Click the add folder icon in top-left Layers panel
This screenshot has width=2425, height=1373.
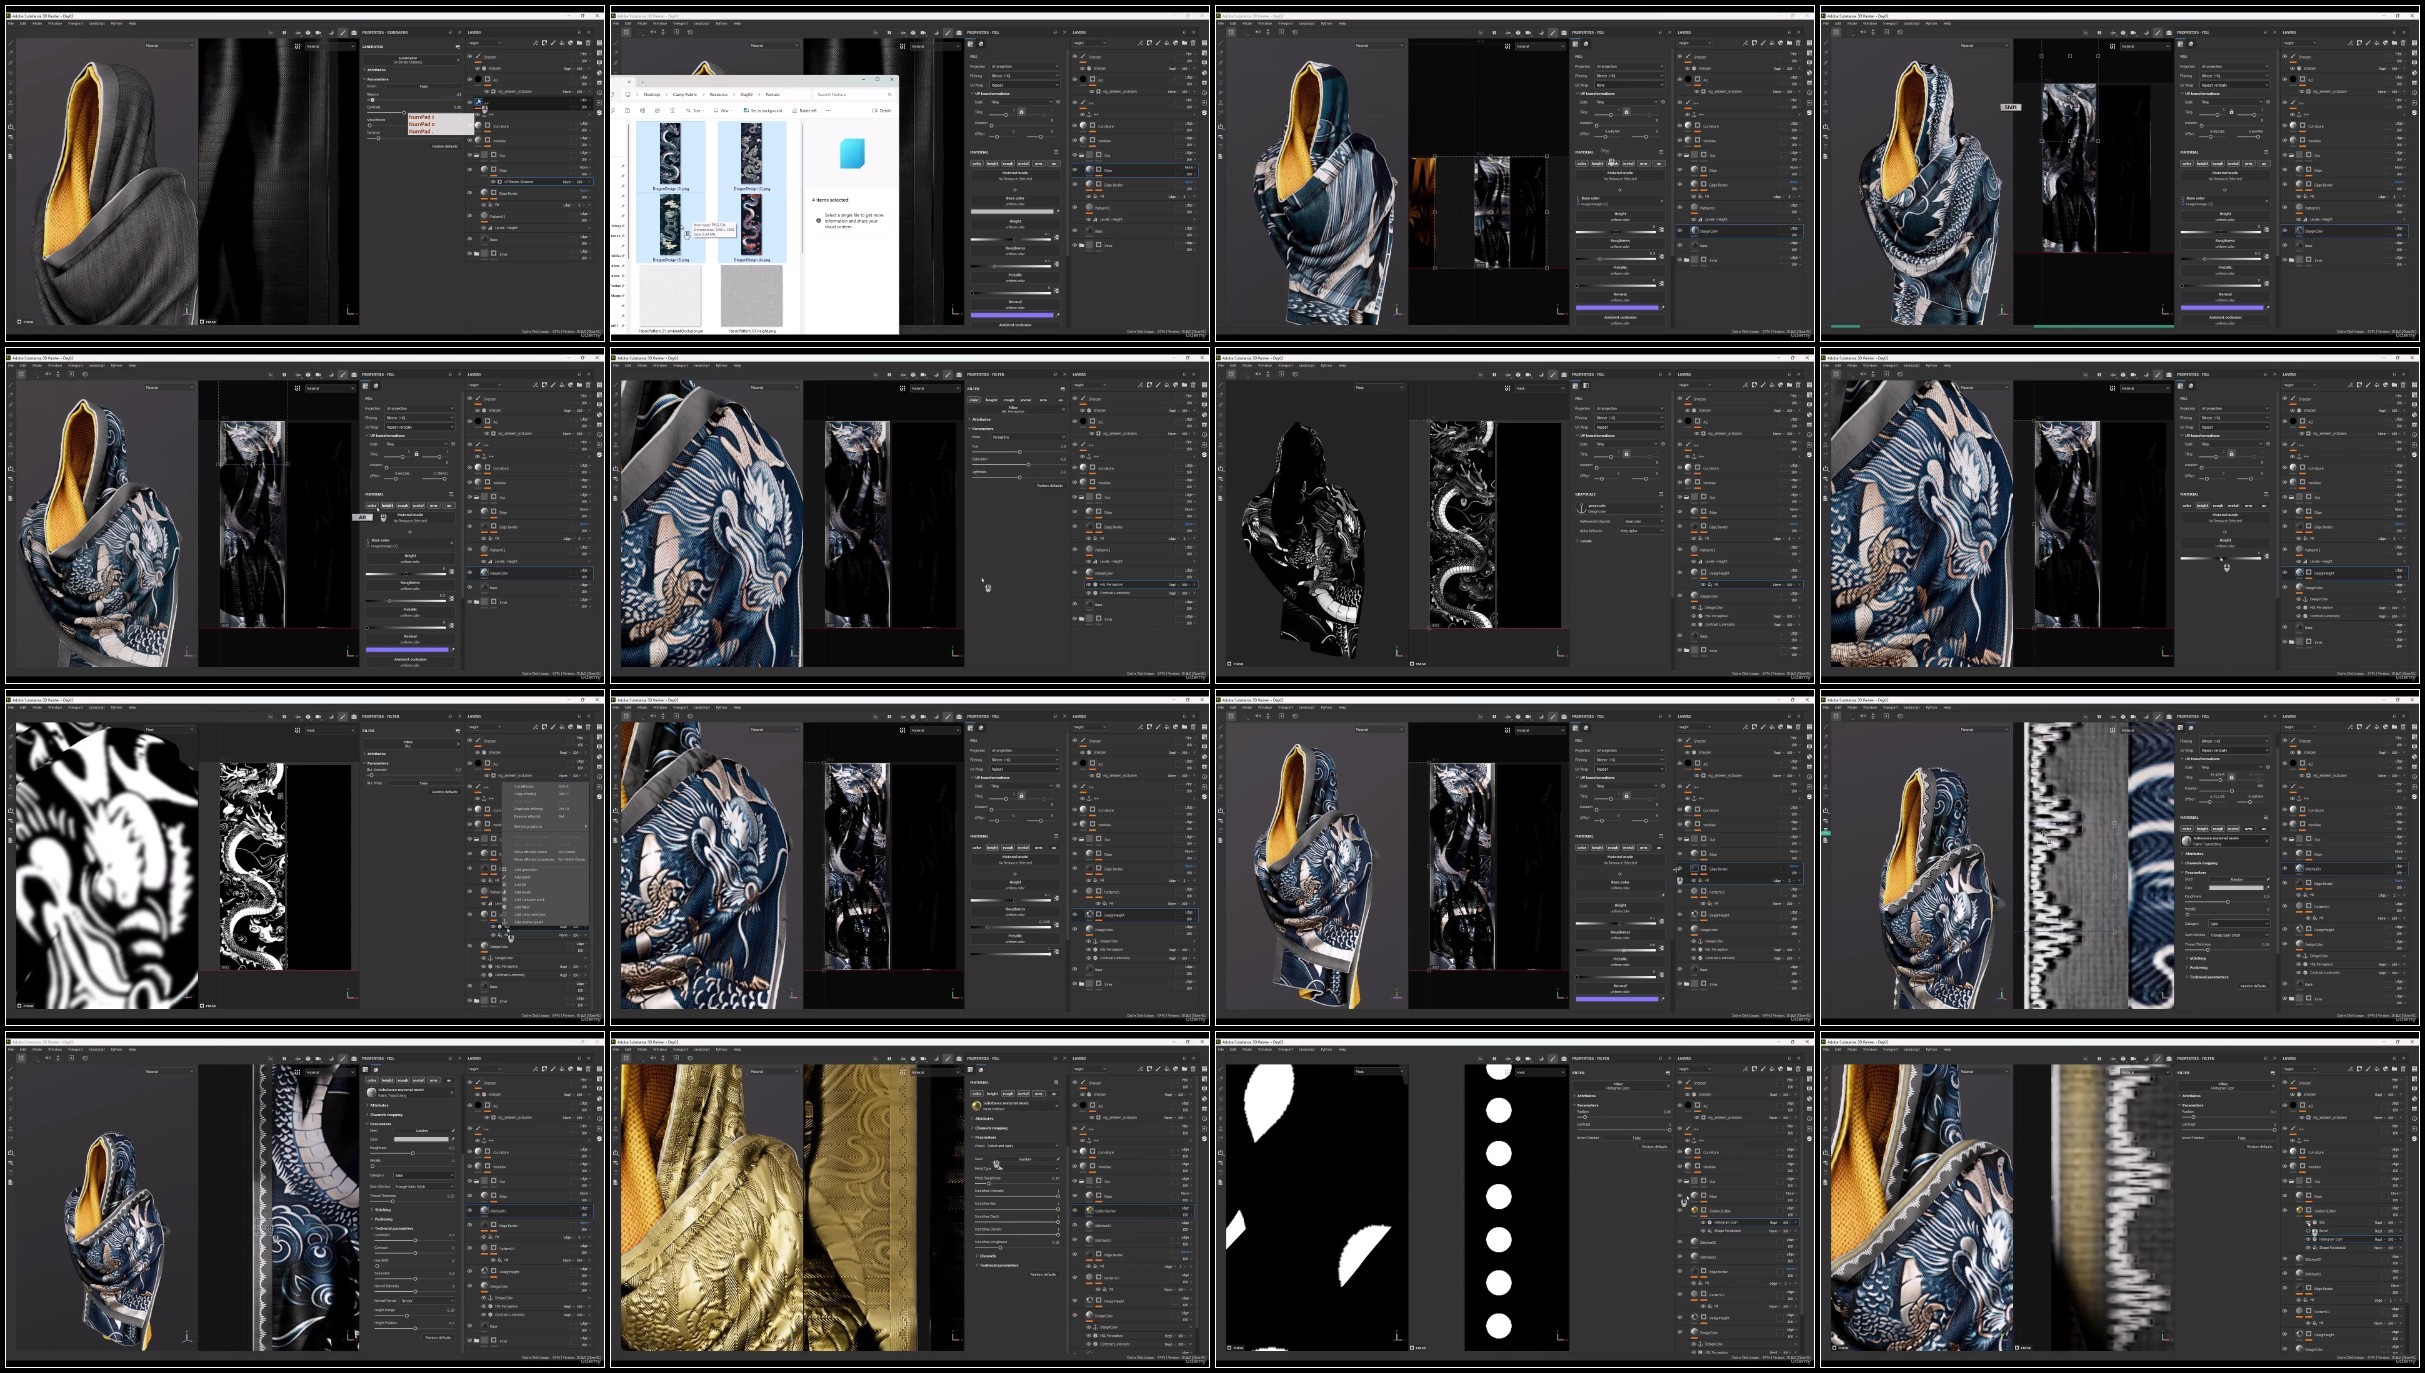[579, 43]
